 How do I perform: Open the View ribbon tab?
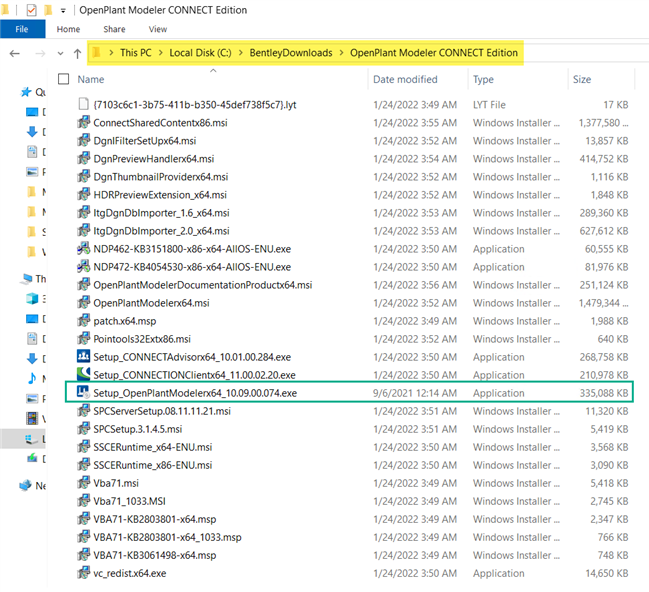coord(158,29)
